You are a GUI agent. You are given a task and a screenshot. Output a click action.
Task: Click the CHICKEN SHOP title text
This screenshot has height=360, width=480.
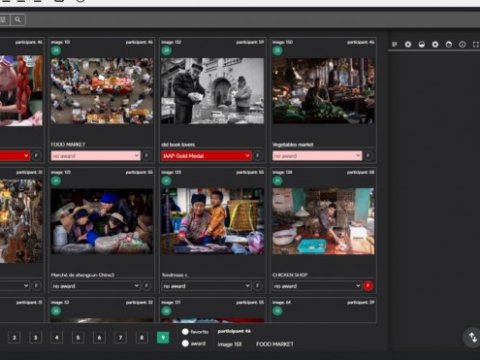[290, 275]
